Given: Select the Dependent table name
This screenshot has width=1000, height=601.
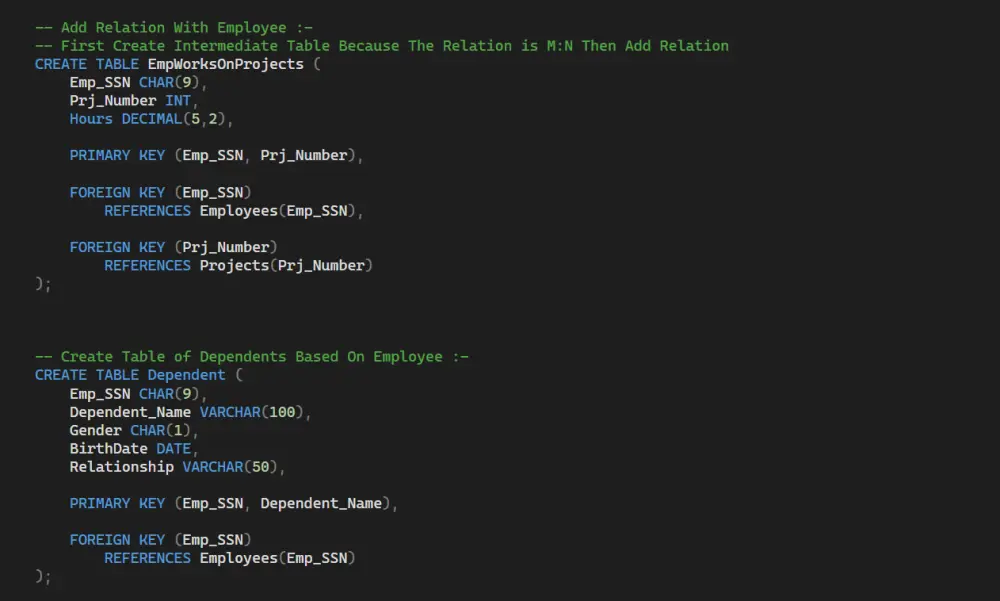Looking at the screenshot, I should 185,374.
